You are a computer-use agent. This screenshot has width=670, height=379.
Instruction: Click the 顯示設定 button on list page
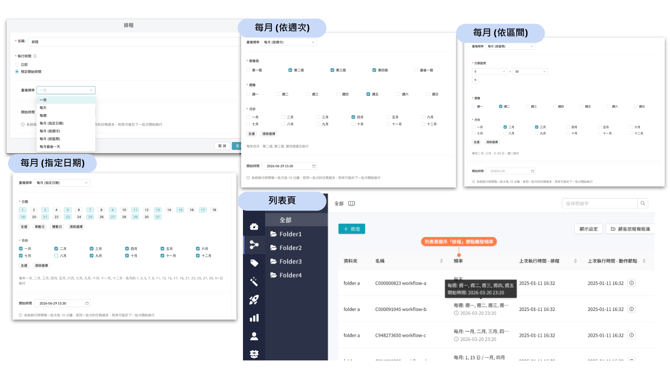pos(588,229)
